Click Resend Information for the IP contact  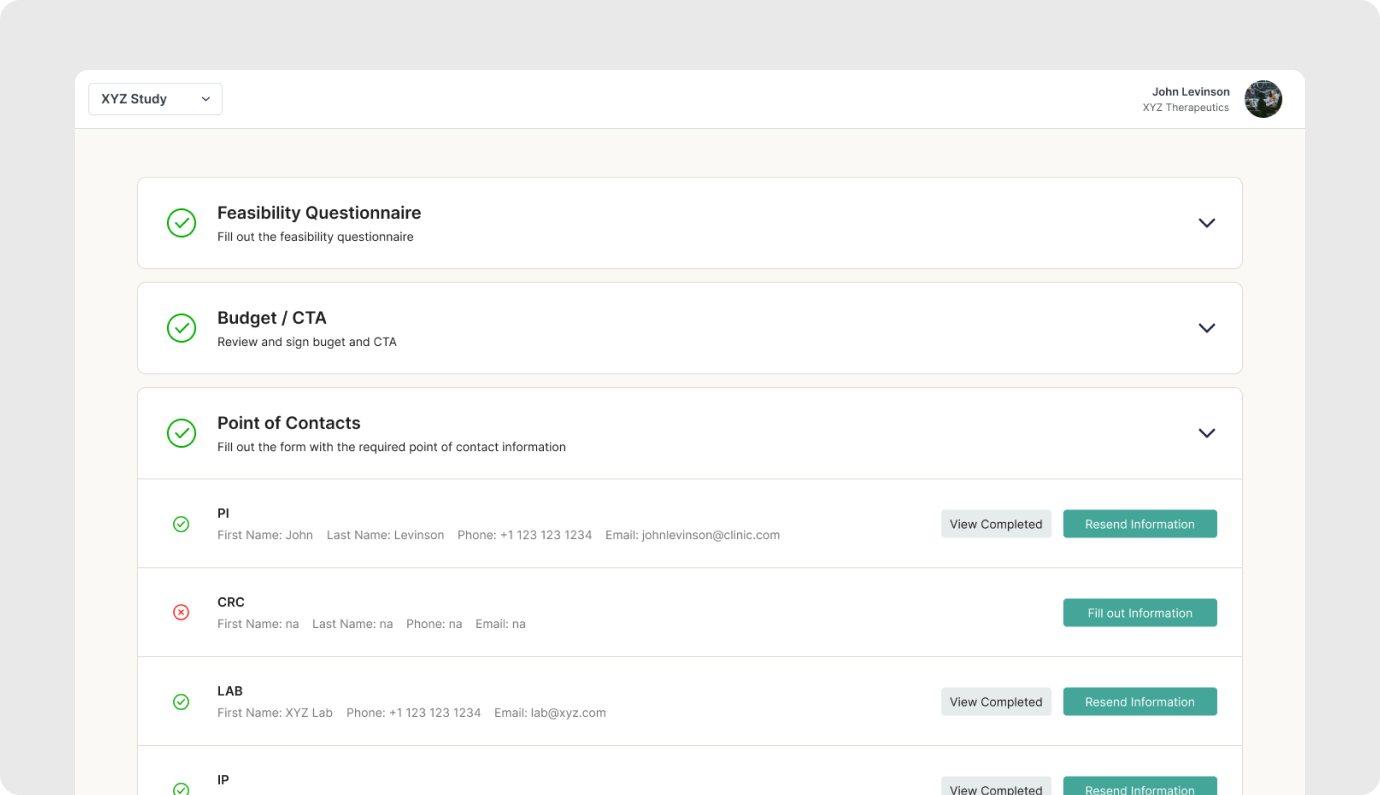(1139, 787)
